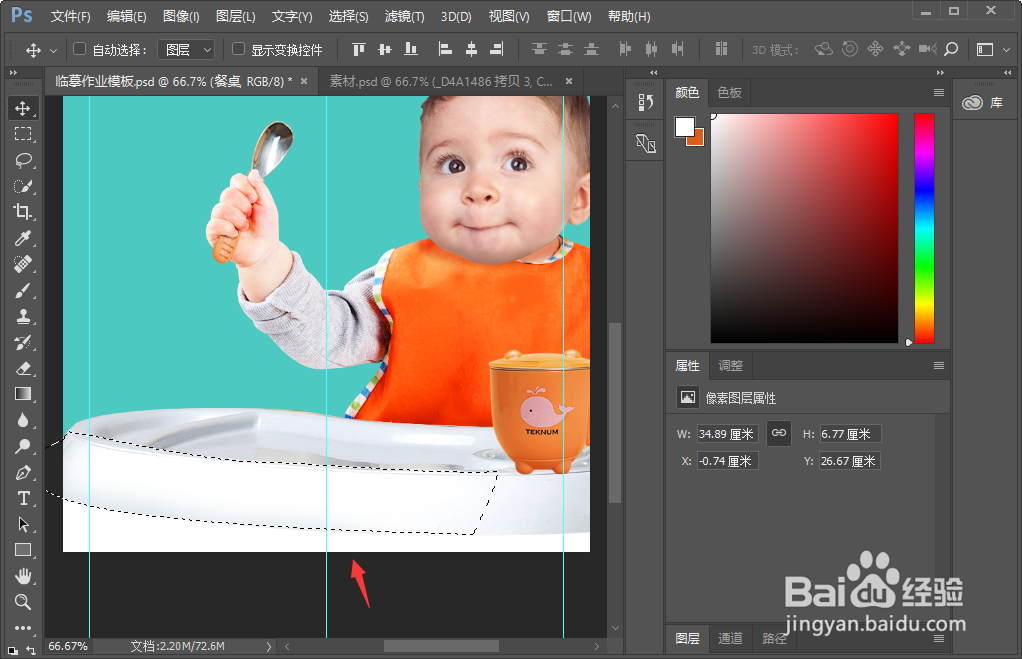Select the Quick Selection tool

point(23,186)
